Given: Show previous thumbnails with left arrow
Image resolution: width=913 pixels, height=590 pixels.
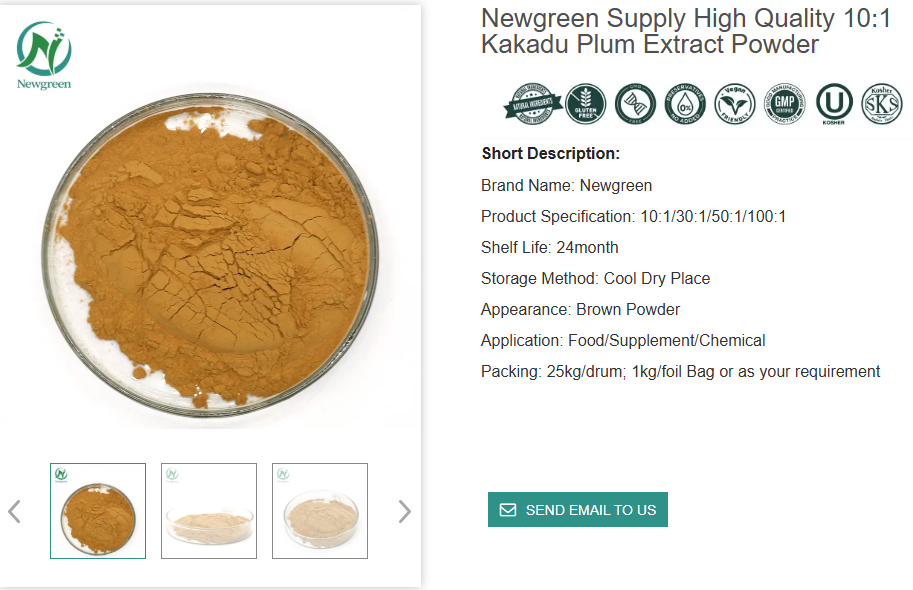Looking at the screenshot, I should 14,512.
